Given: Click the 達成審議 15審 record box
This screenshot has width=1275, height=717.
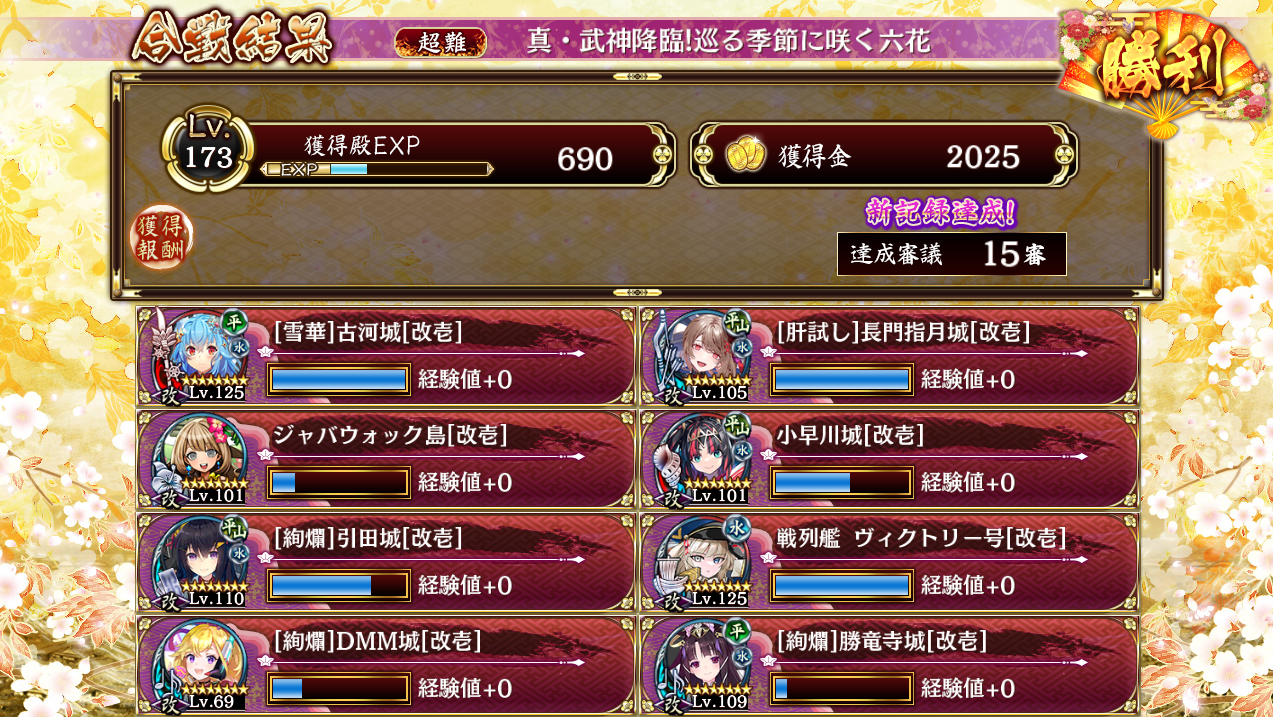Looking at the screenshot, I should [x=952, y=254].
